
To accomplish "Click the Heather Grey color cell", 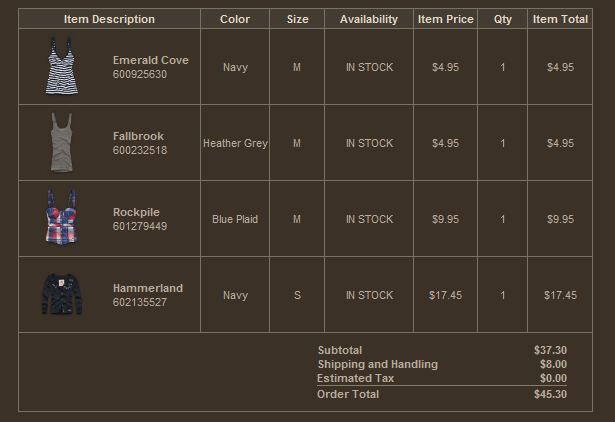I will (x=235, y=143).
